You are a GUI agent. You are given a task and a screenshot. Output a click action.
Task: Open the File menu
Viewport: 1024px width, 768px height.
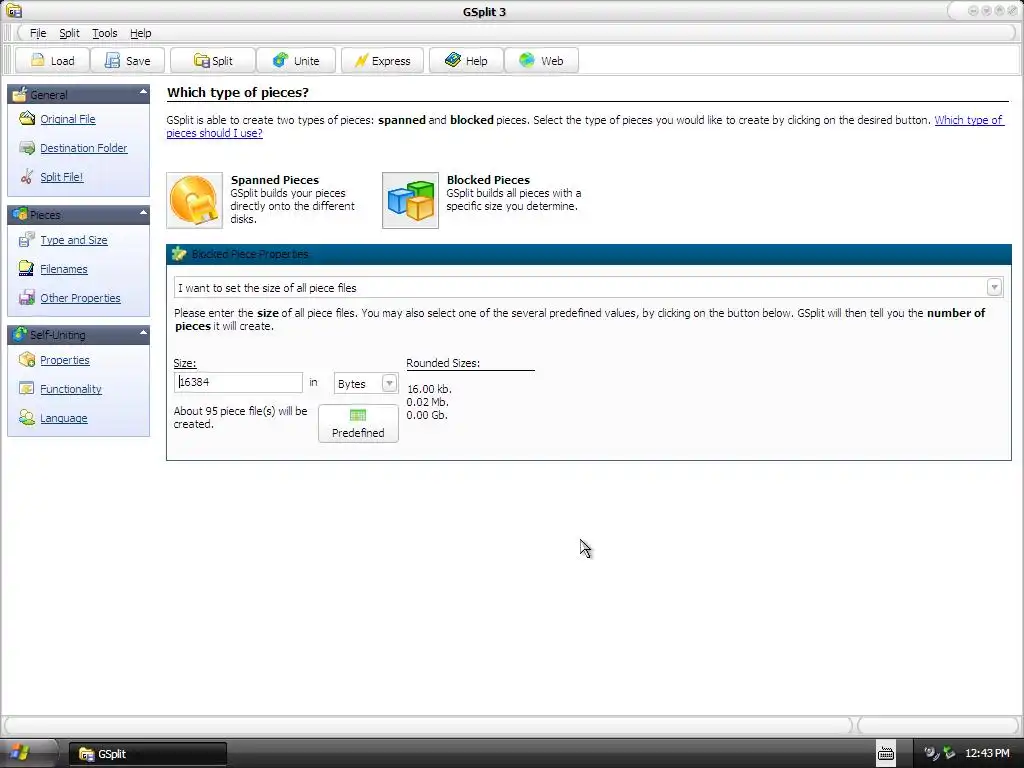[x=38, y=33]
